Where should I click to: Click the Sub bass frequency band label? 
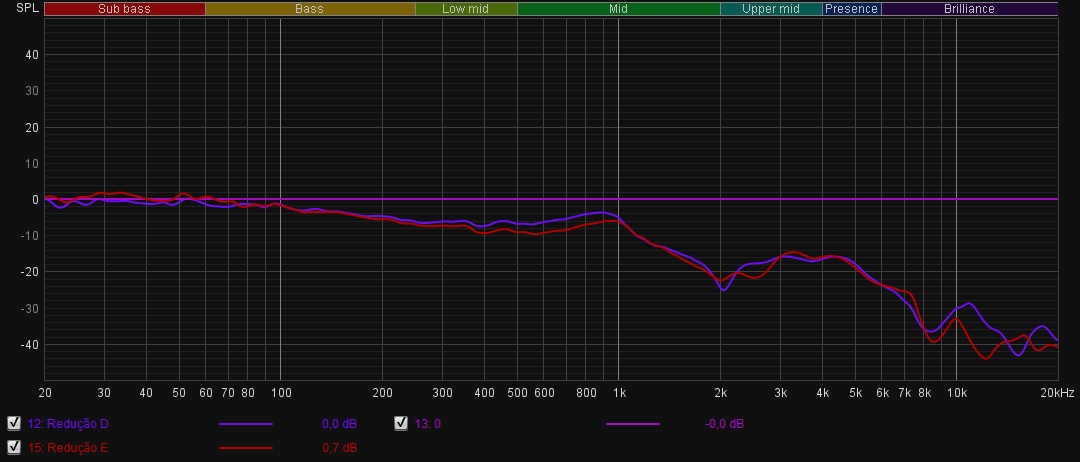pyautogui.click(x=124, y=9)
